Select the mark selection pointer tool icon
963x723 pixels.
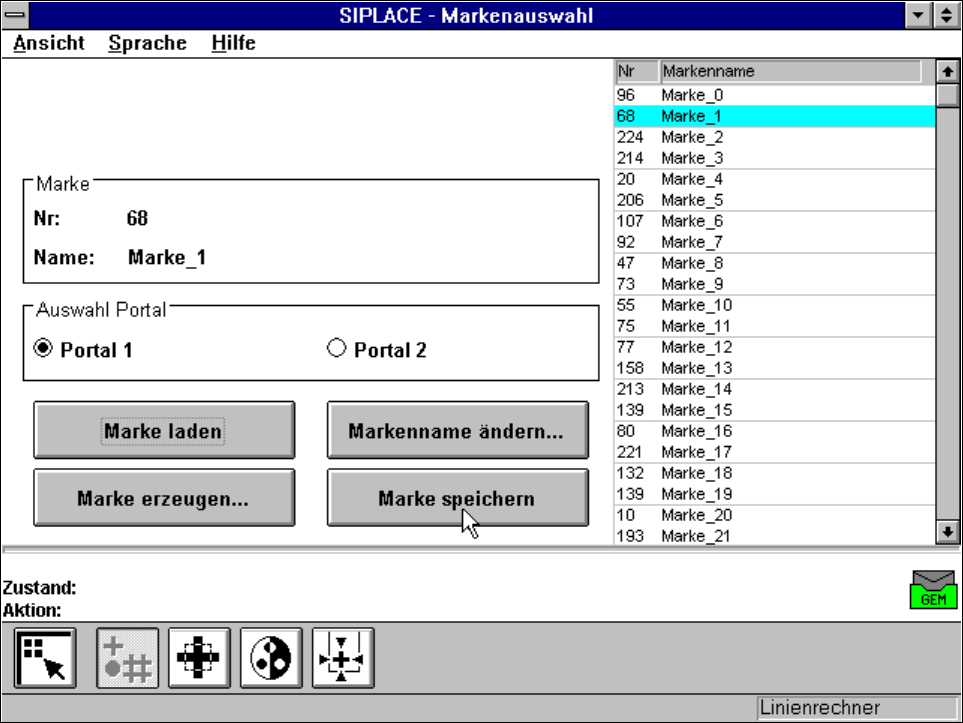tap(45, 658)
